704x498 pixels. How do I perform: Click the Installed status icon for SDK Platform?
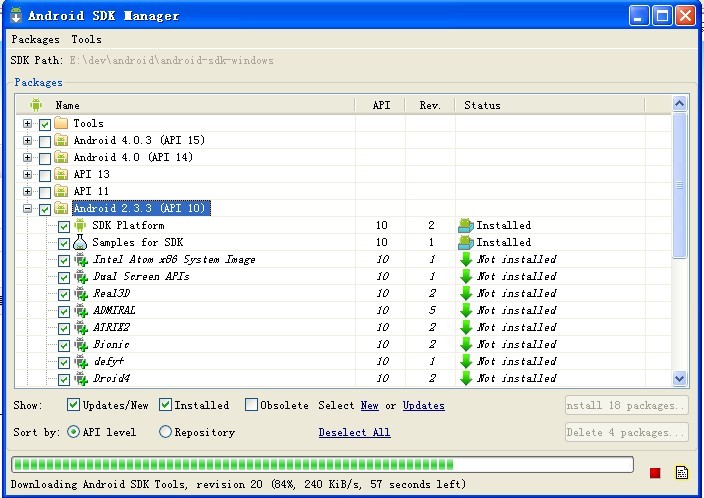[466, 225]
